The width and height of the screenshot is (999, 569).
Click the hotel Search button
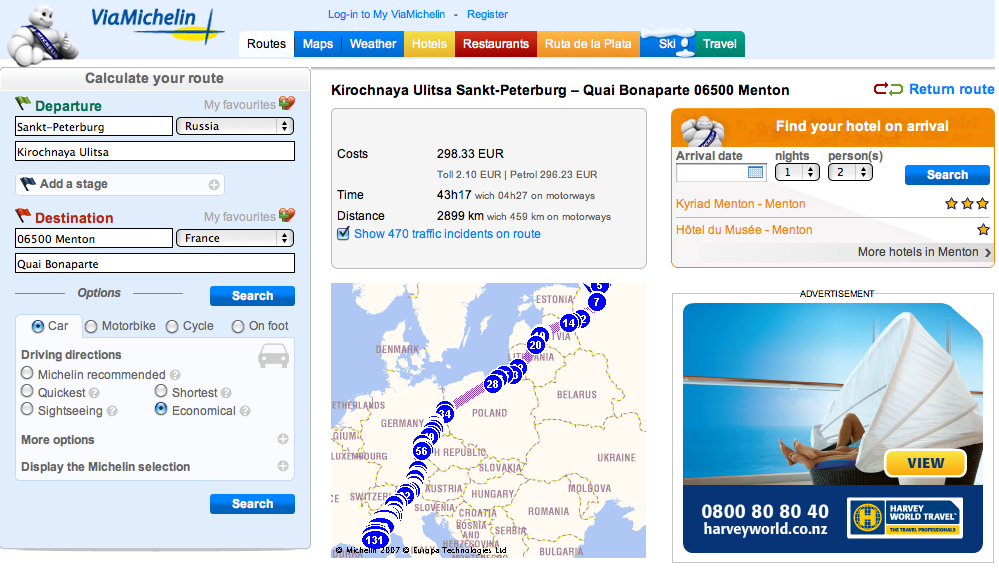pyautogui.click(x=946, y=175)
